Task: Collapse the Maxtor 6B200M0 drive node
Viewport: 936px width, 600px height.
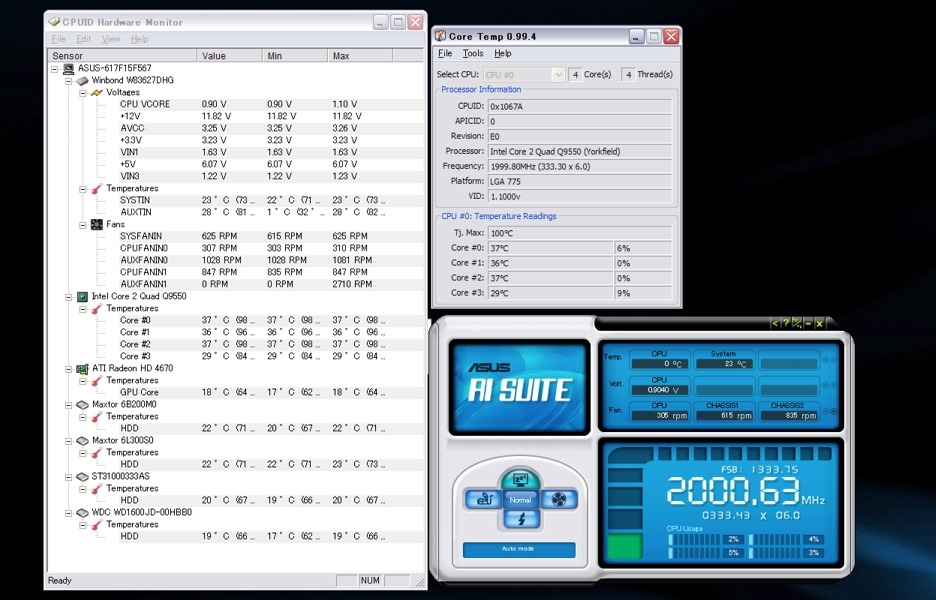Action: [69, 404]
